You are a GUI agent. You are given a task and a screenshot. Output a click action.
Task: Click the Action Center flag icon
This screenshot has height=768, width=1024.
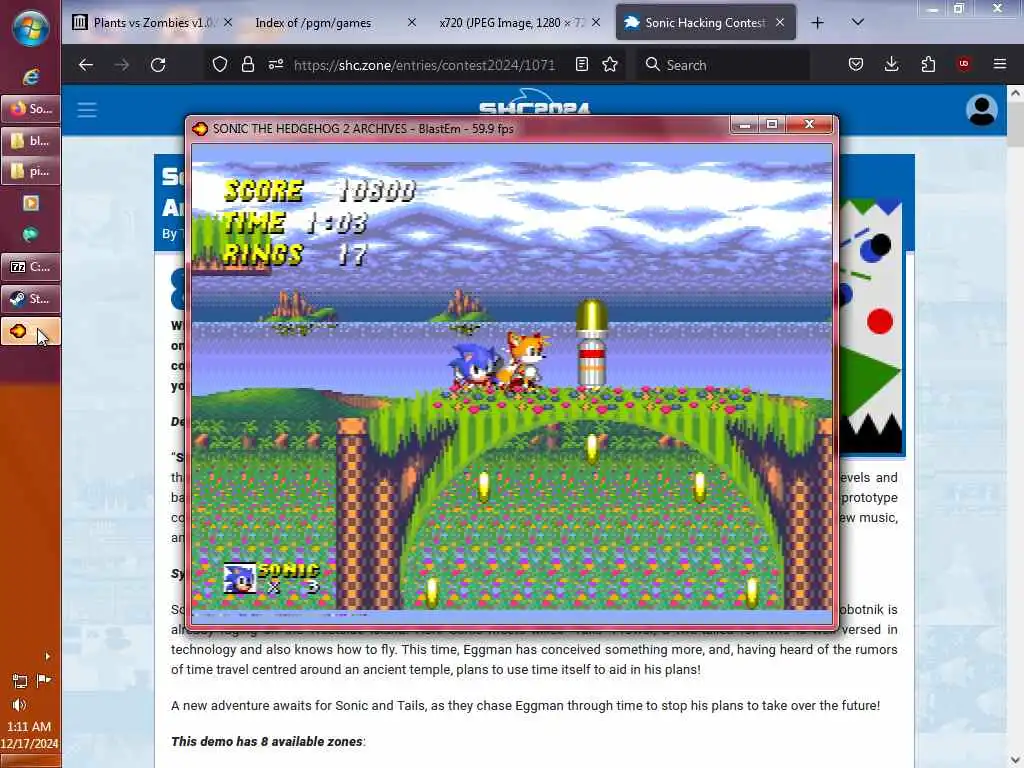(x=44, y=681)
